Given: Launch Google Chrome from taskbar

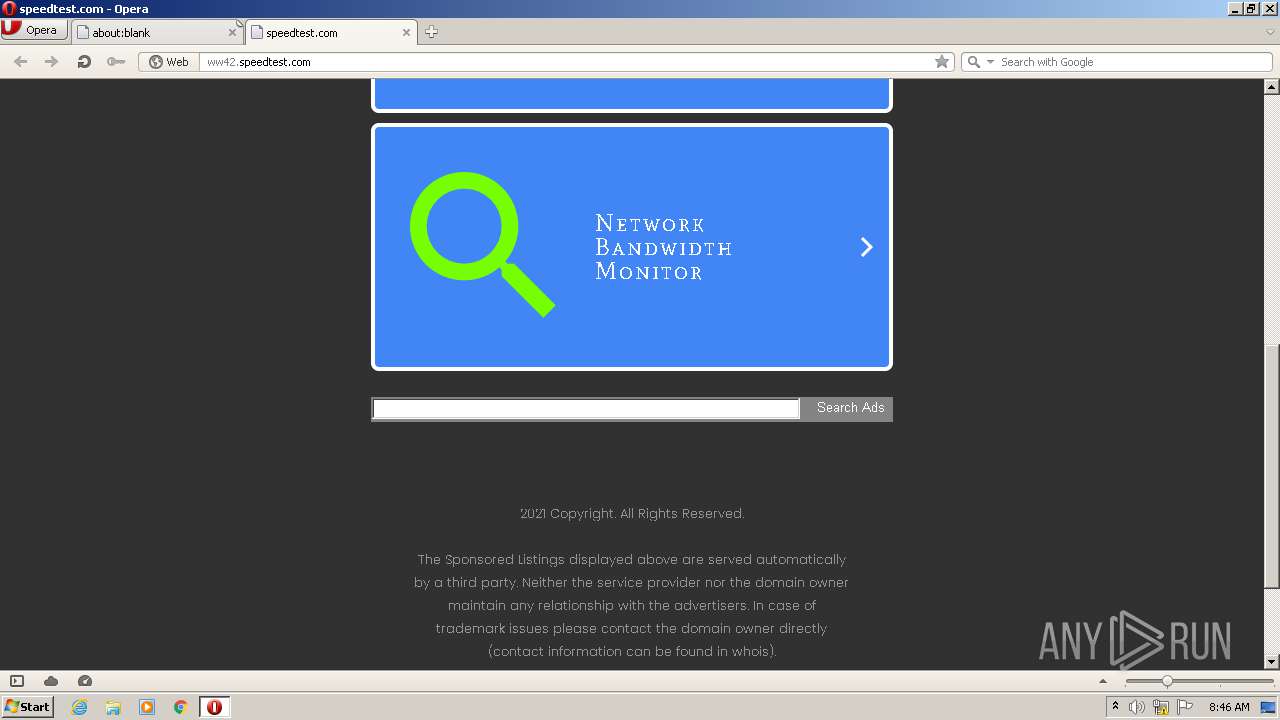Looking at the screenshot, I should pyautogui.click(x=181, y=707).
